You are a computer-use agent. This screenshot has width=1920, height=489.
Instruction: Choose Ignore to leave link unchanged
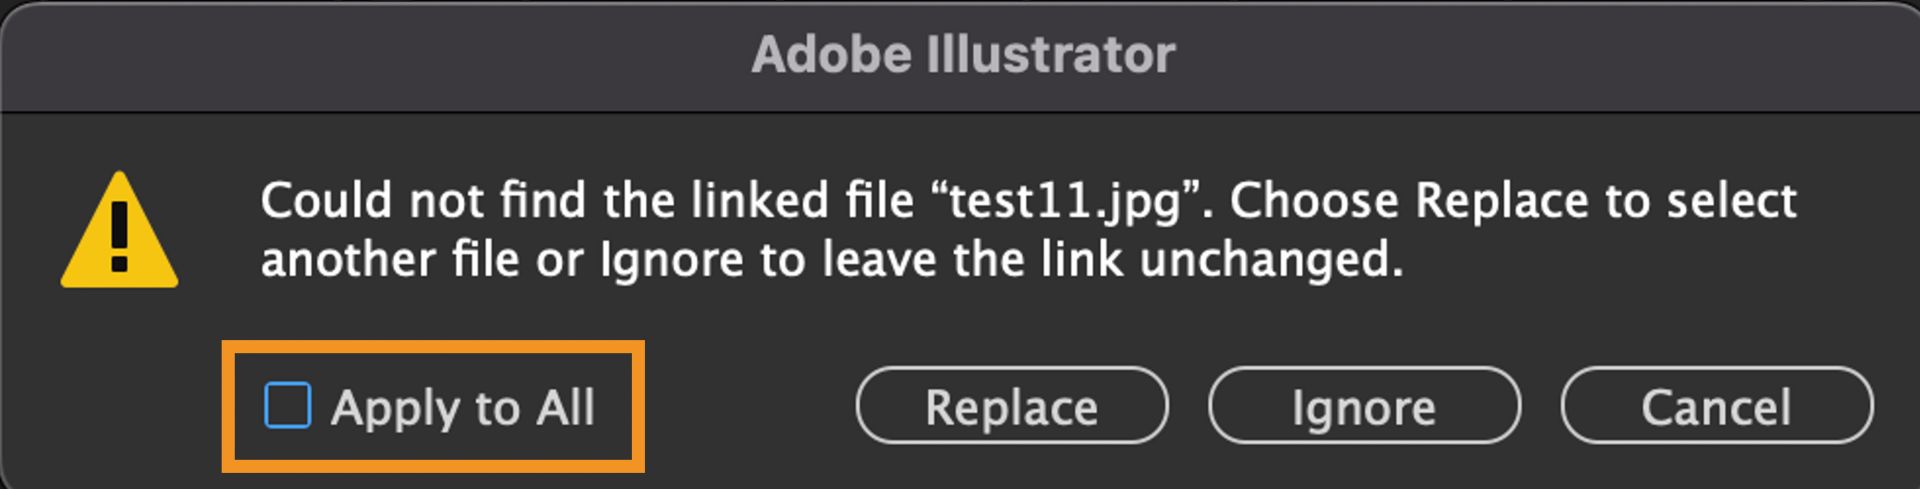pyautogui.click(x=1364, y=406)
